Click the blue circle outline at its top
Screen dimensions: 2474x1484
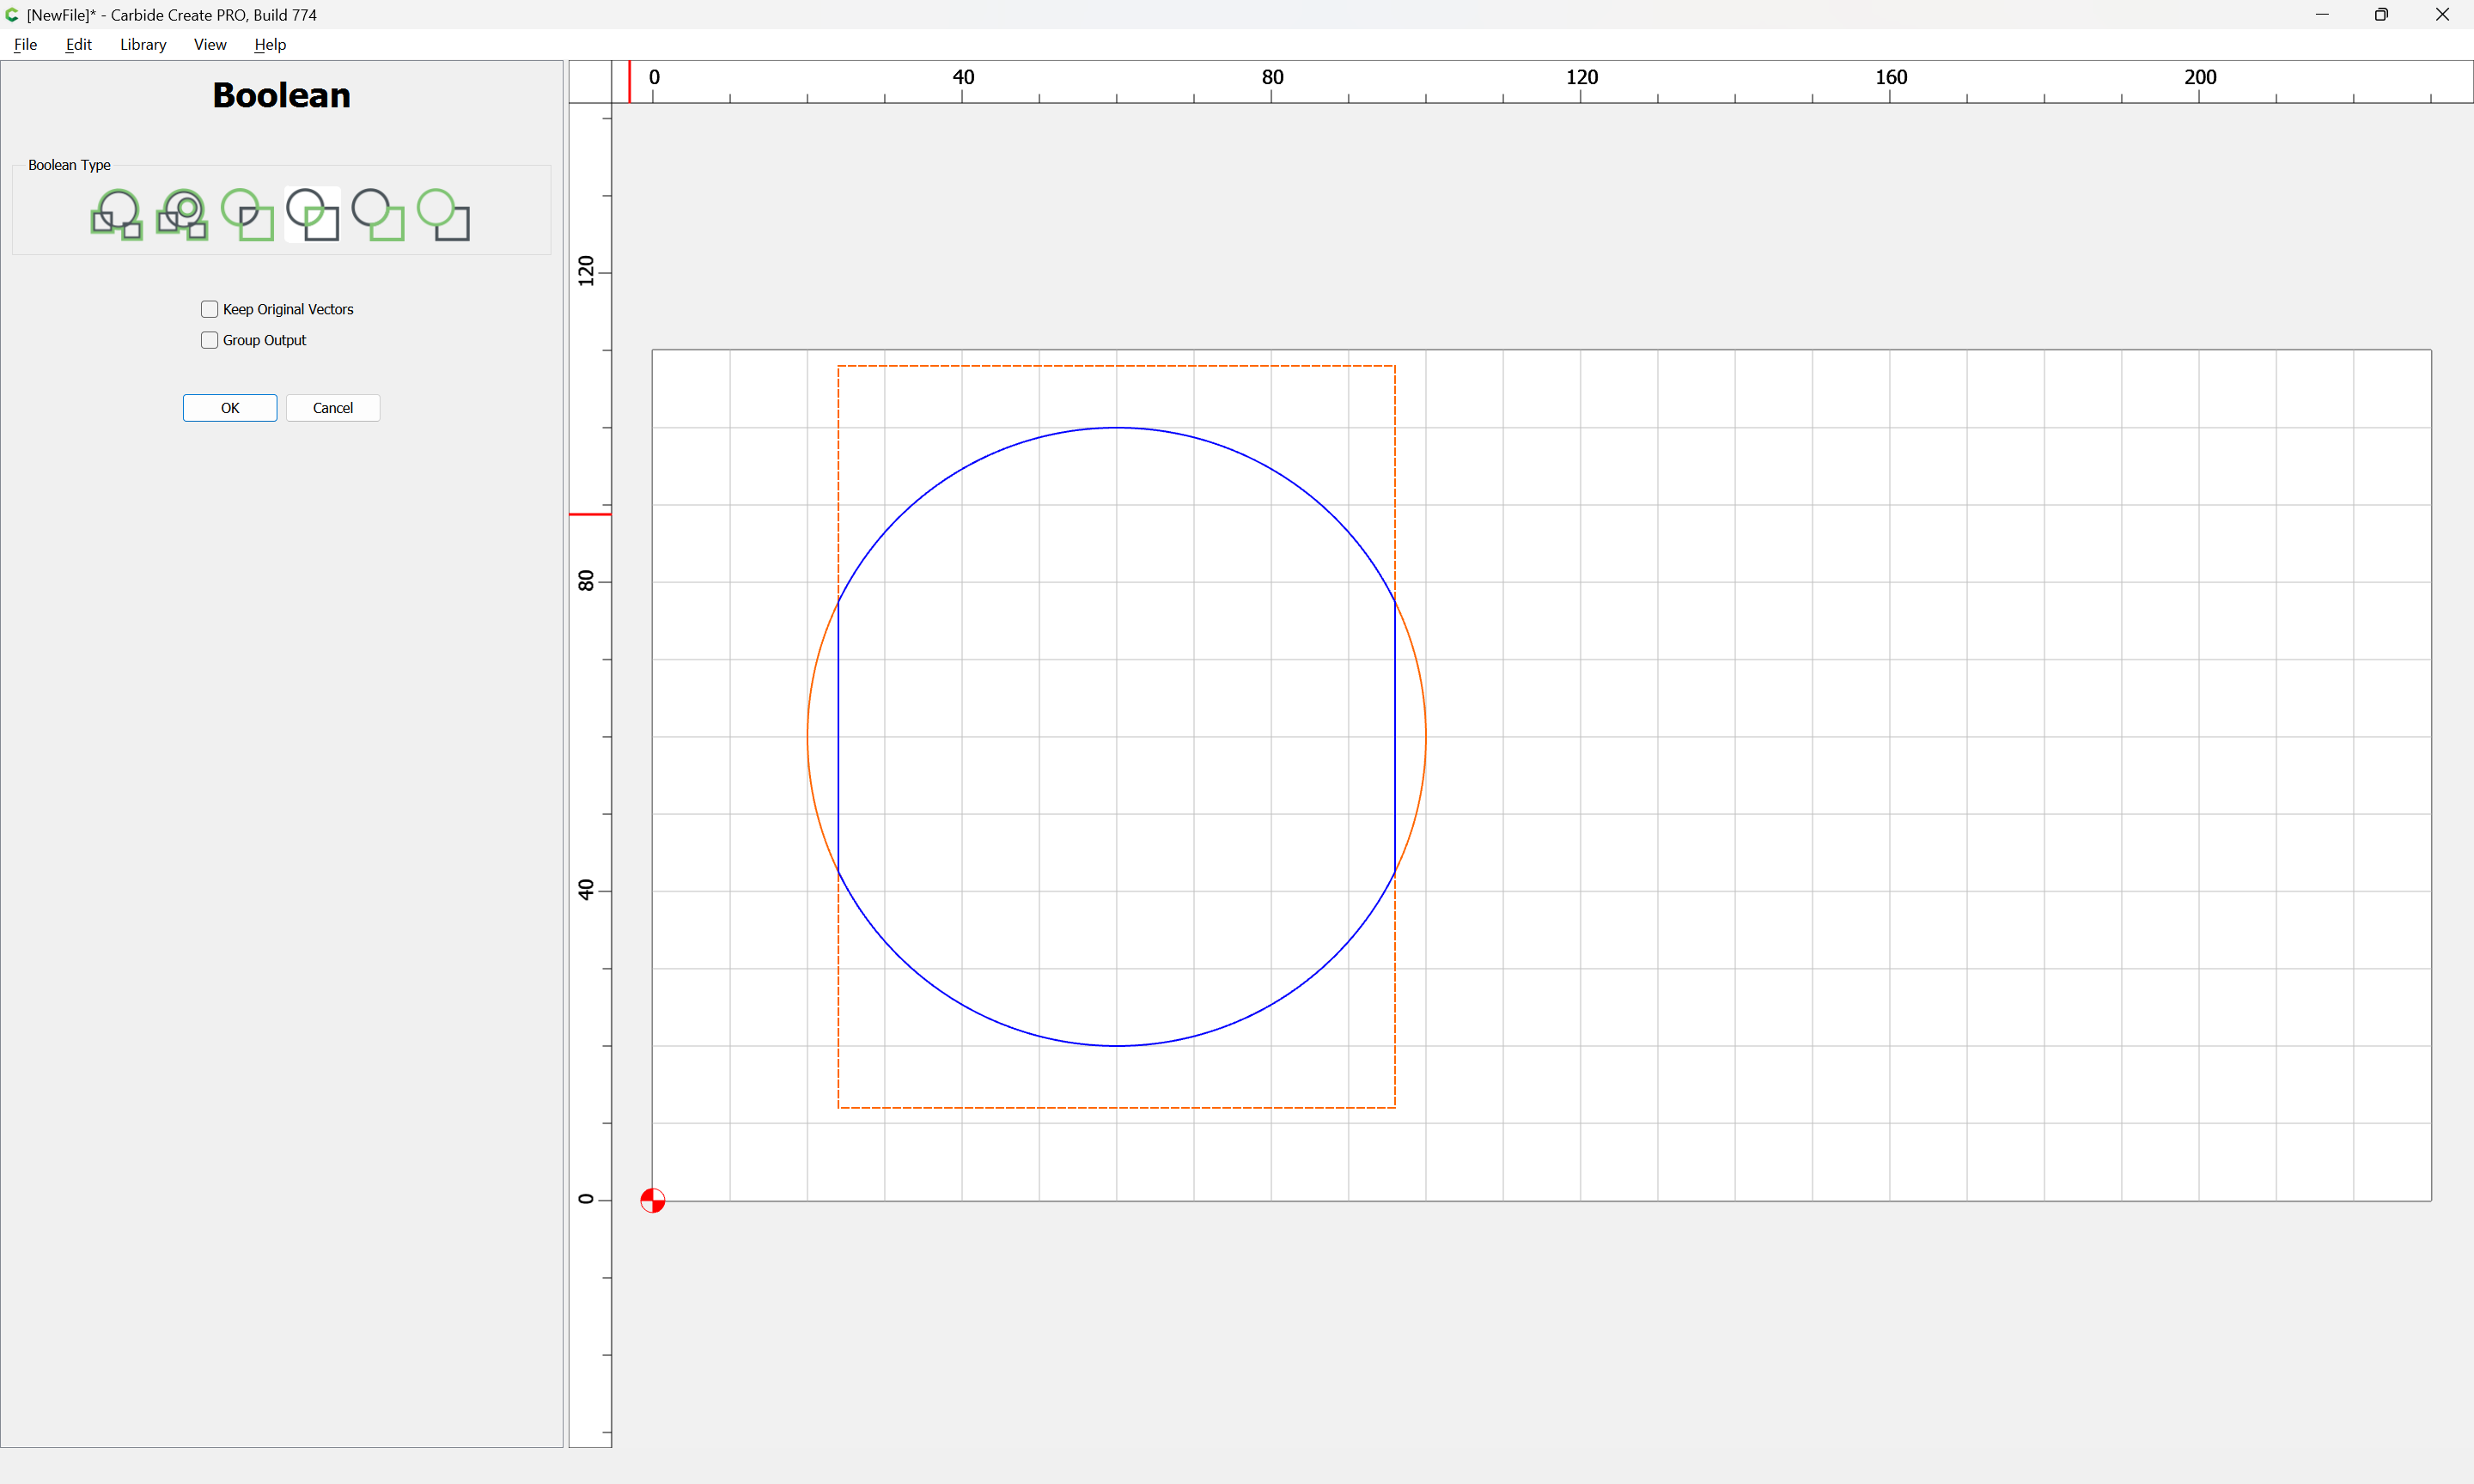point(1117,428)
